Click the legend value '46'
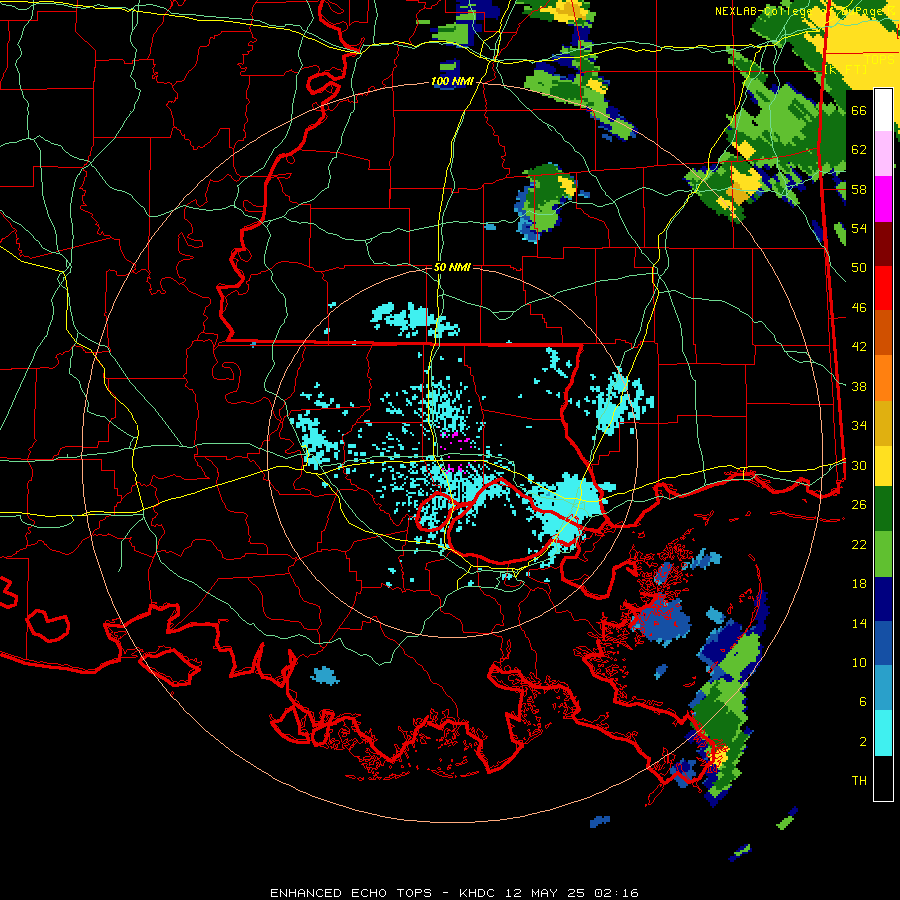 click(859, 308)
